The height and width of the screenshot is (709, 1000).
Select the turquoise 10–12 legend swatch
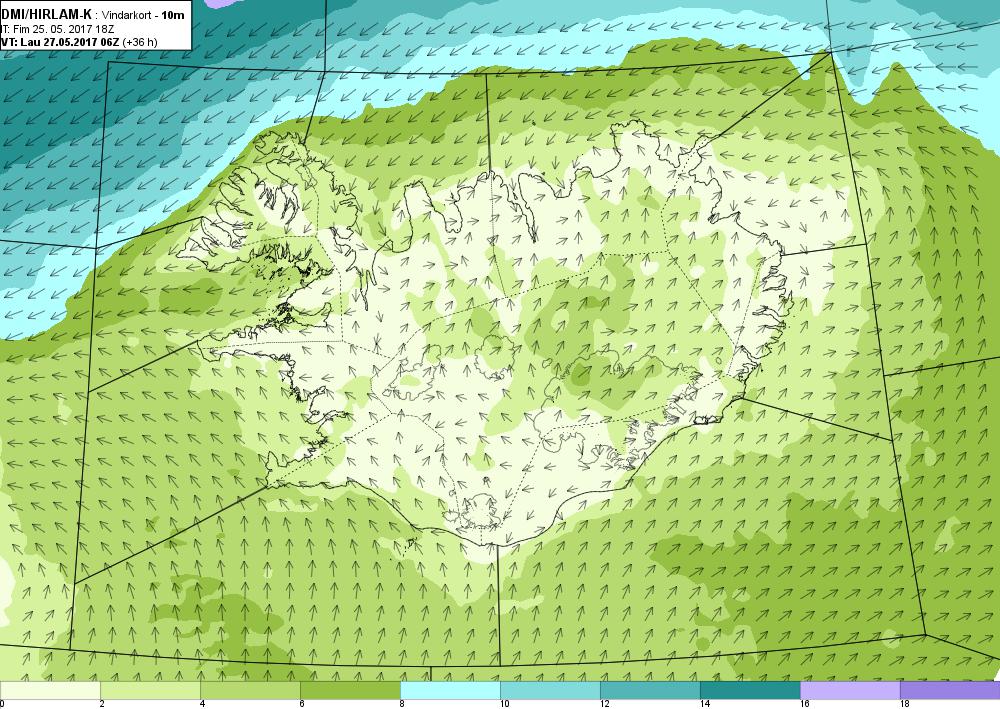(x=550, y=691)
